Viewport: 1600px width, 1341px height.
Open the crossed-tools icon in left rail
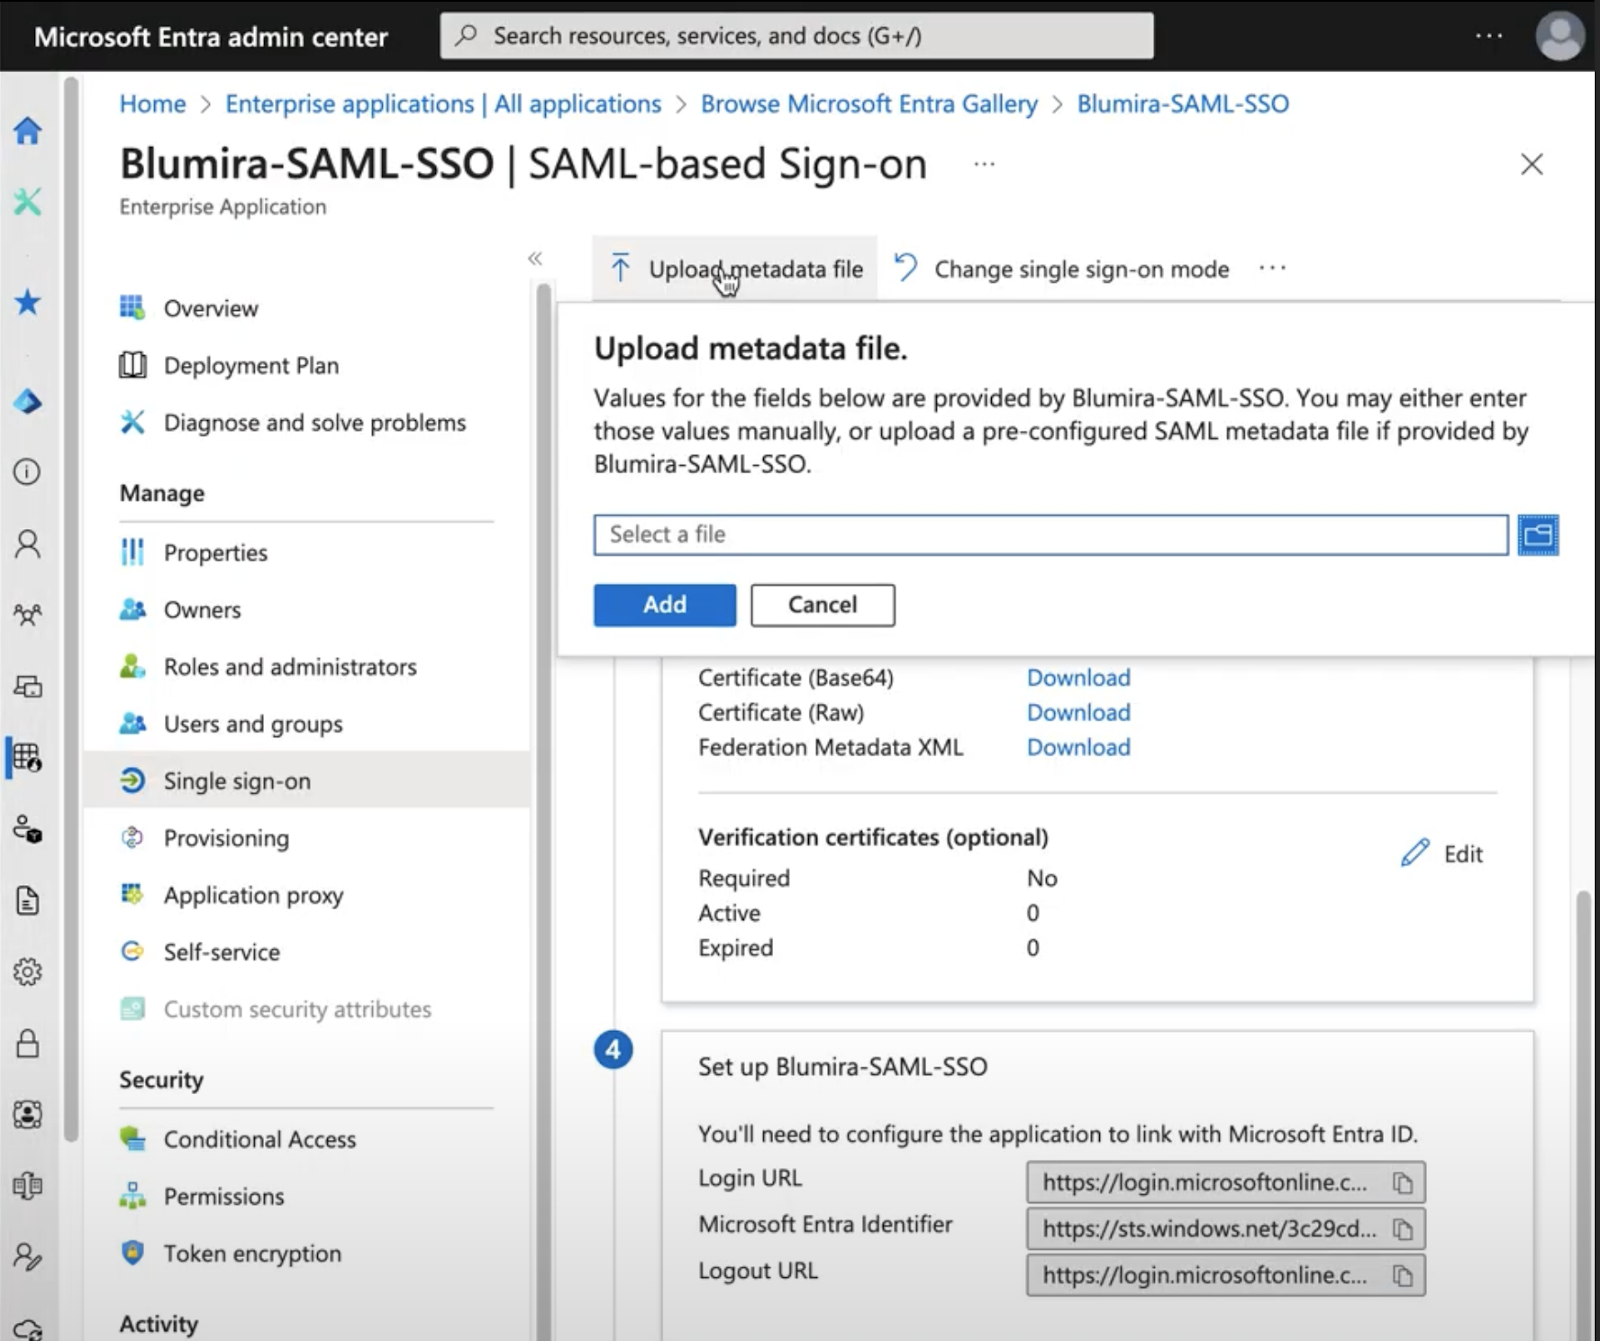[27, 201]
